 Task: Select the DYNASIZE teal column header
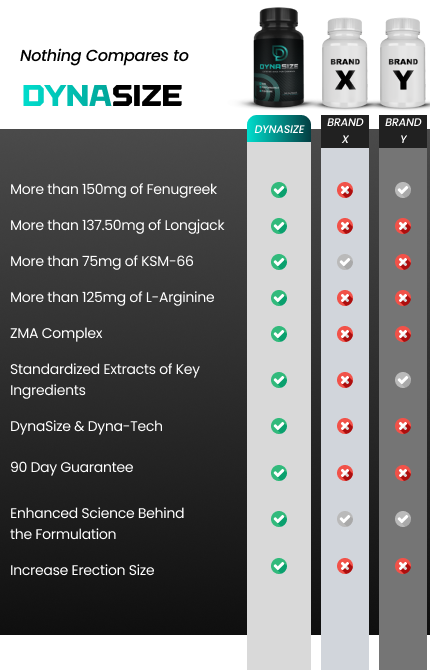(x=279, y=129)
